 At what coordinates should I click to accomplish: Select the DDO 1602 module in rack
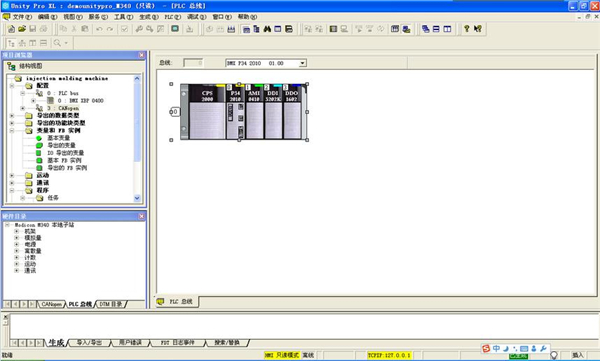(292, 112)
